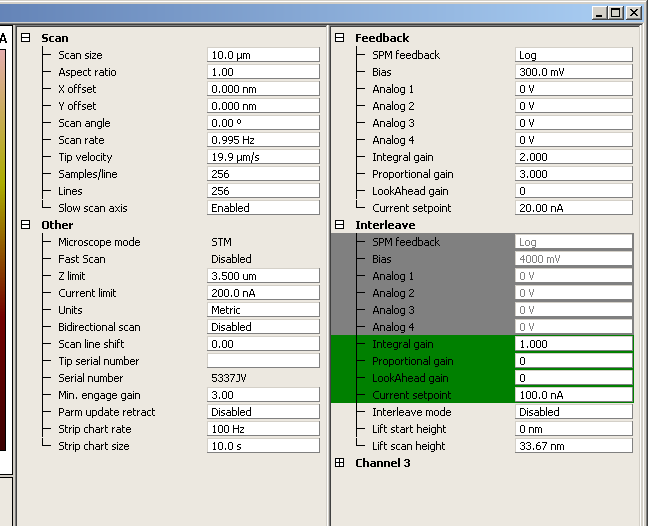Edit Feedback Proportional gain 3.000

[x=574, y=174]
